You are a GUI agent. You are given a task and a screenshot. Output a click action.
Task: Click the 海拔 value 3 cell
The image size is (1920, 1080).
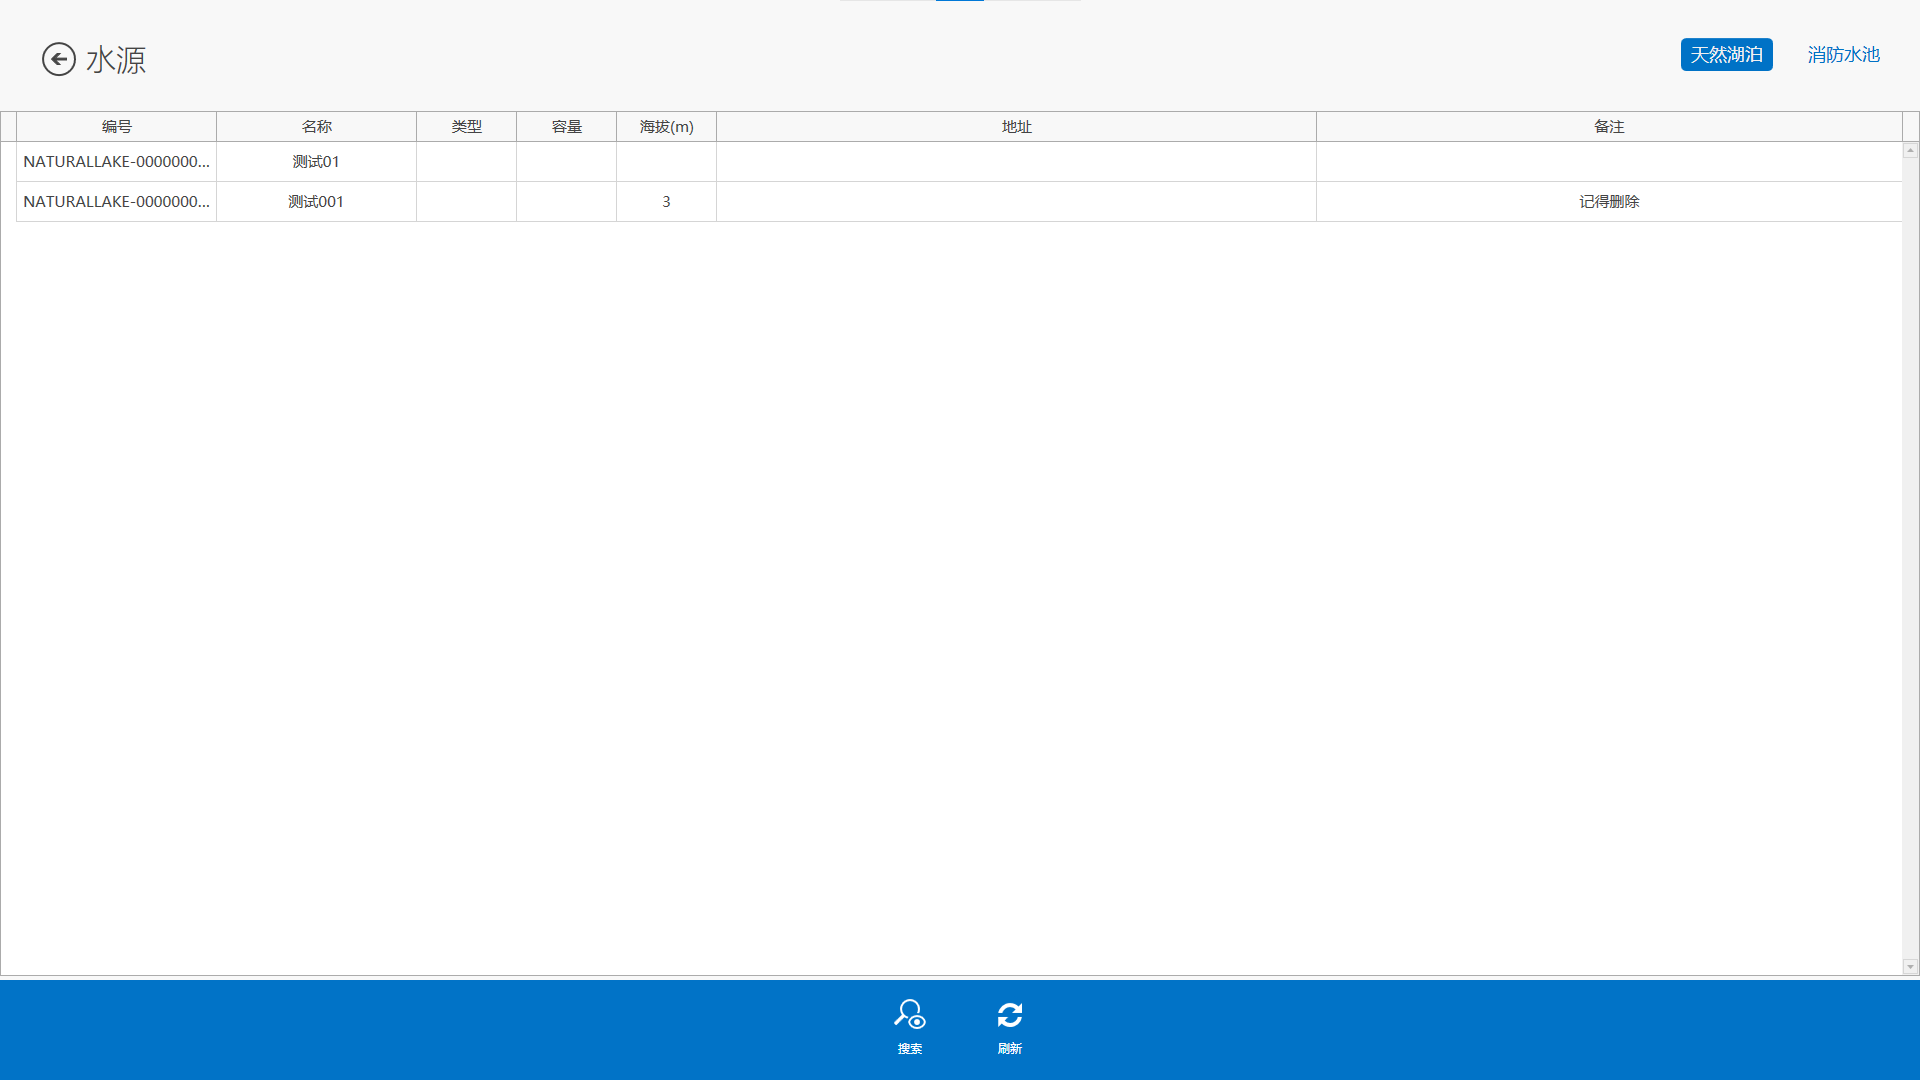[x=666, y=202]
